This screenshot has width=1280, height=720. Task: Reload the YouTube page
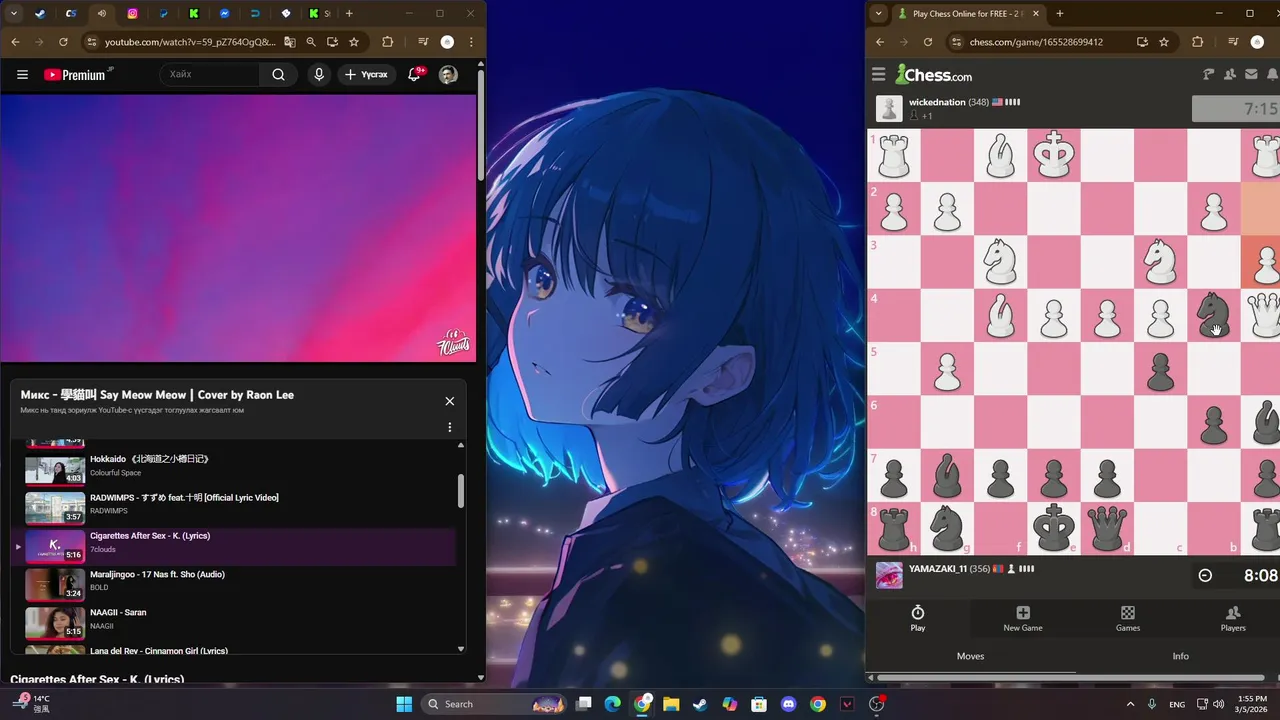(x=63, y=42)
